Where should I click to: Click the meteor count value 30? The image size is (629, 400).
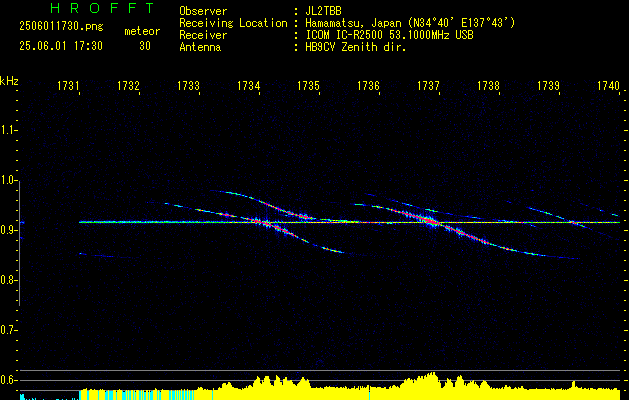tap(145, 46)
